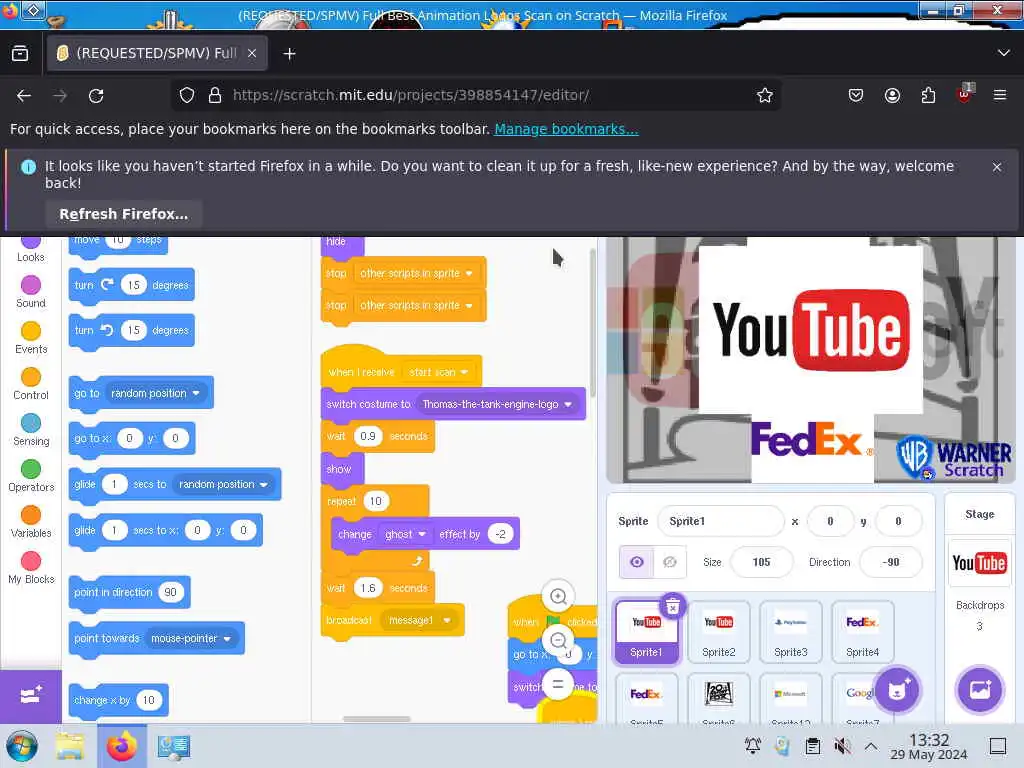
Task: Select Sprite4 FedEx thumbnail
Action: click(x=863, y=633)
